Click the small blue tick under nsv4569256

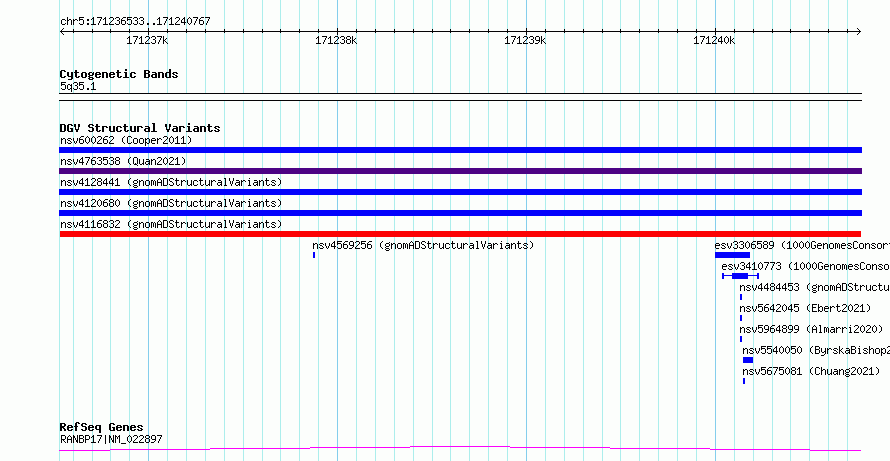[x=314, y=255]
